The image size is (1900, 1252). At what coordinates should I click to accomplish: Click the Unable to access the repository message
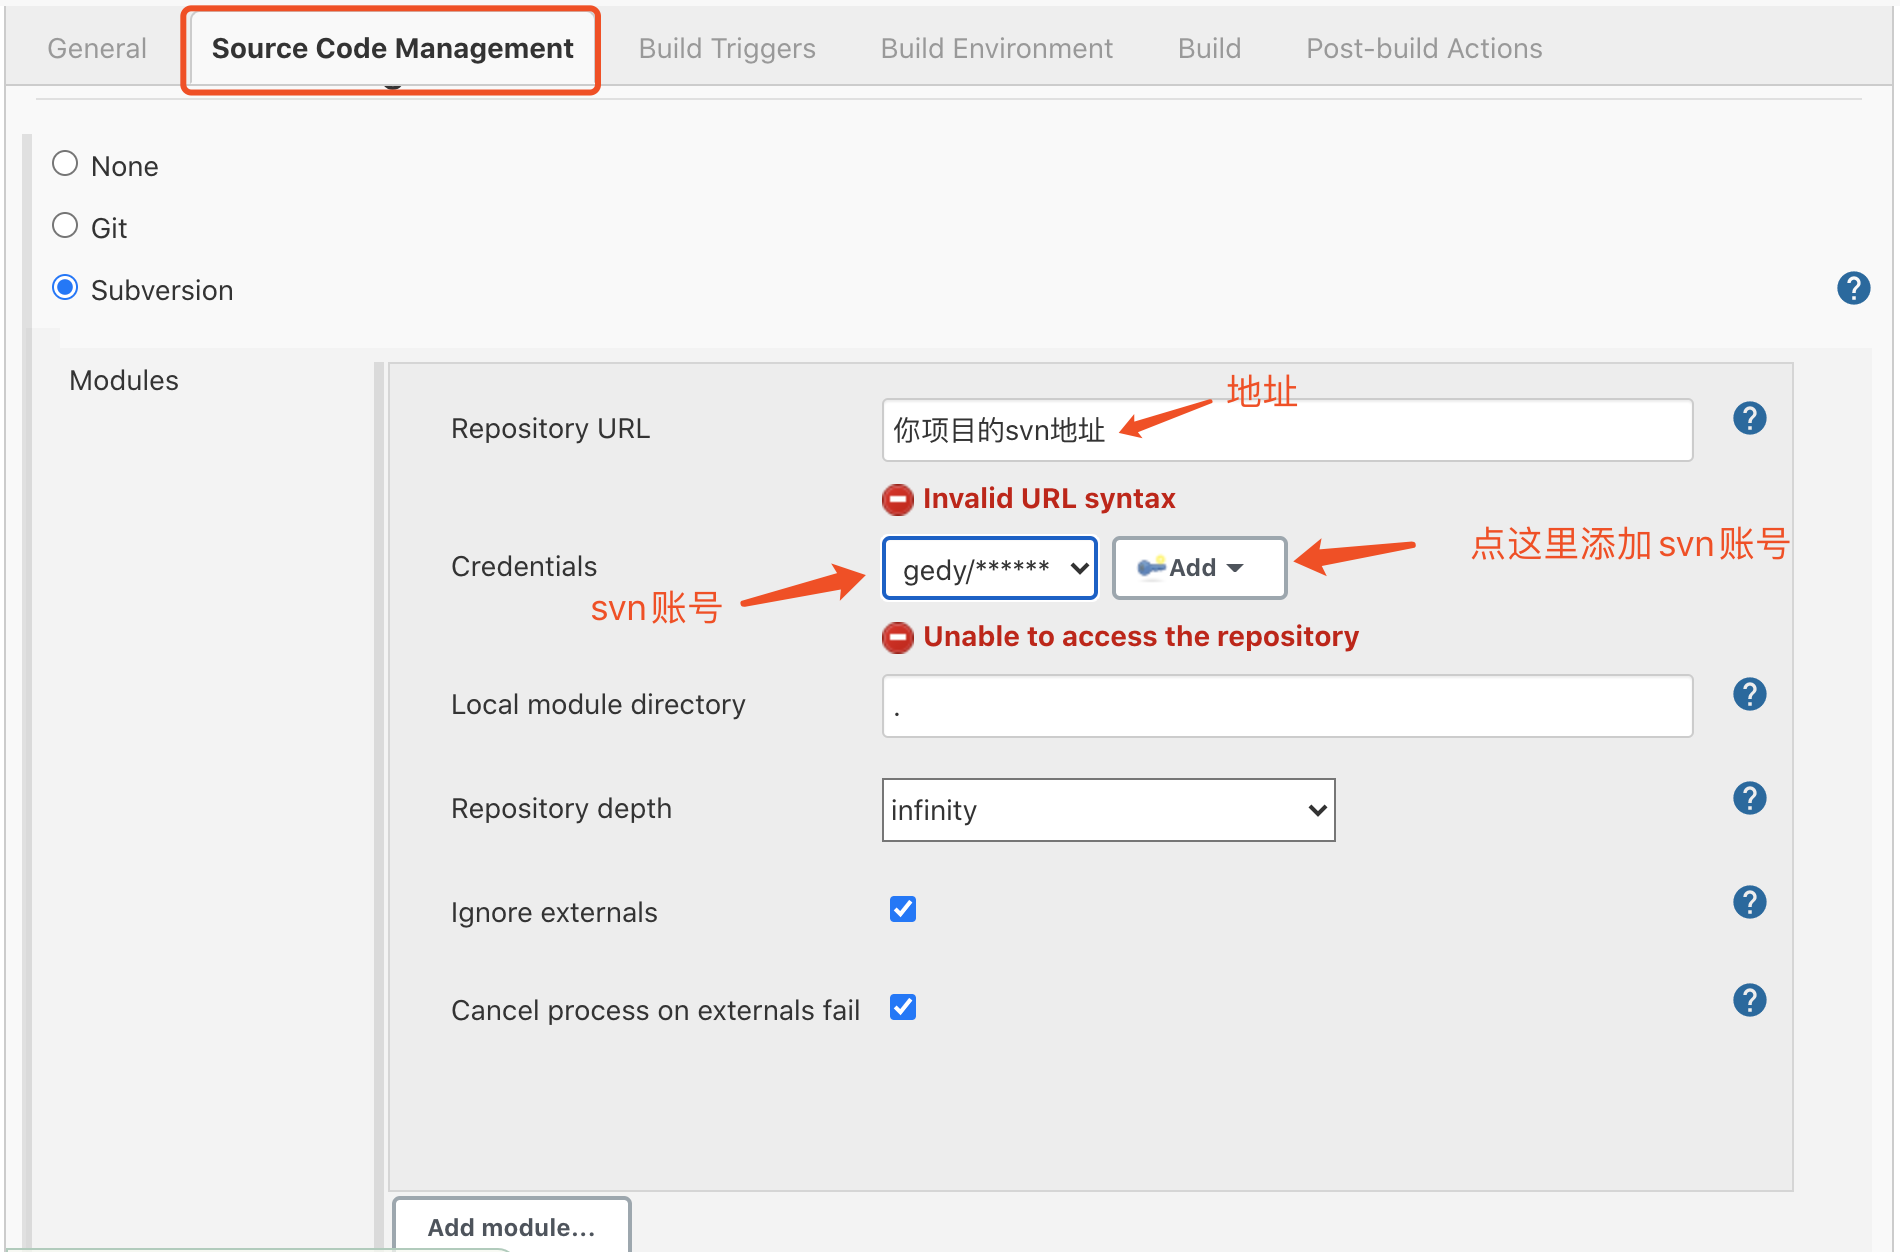1141,636
